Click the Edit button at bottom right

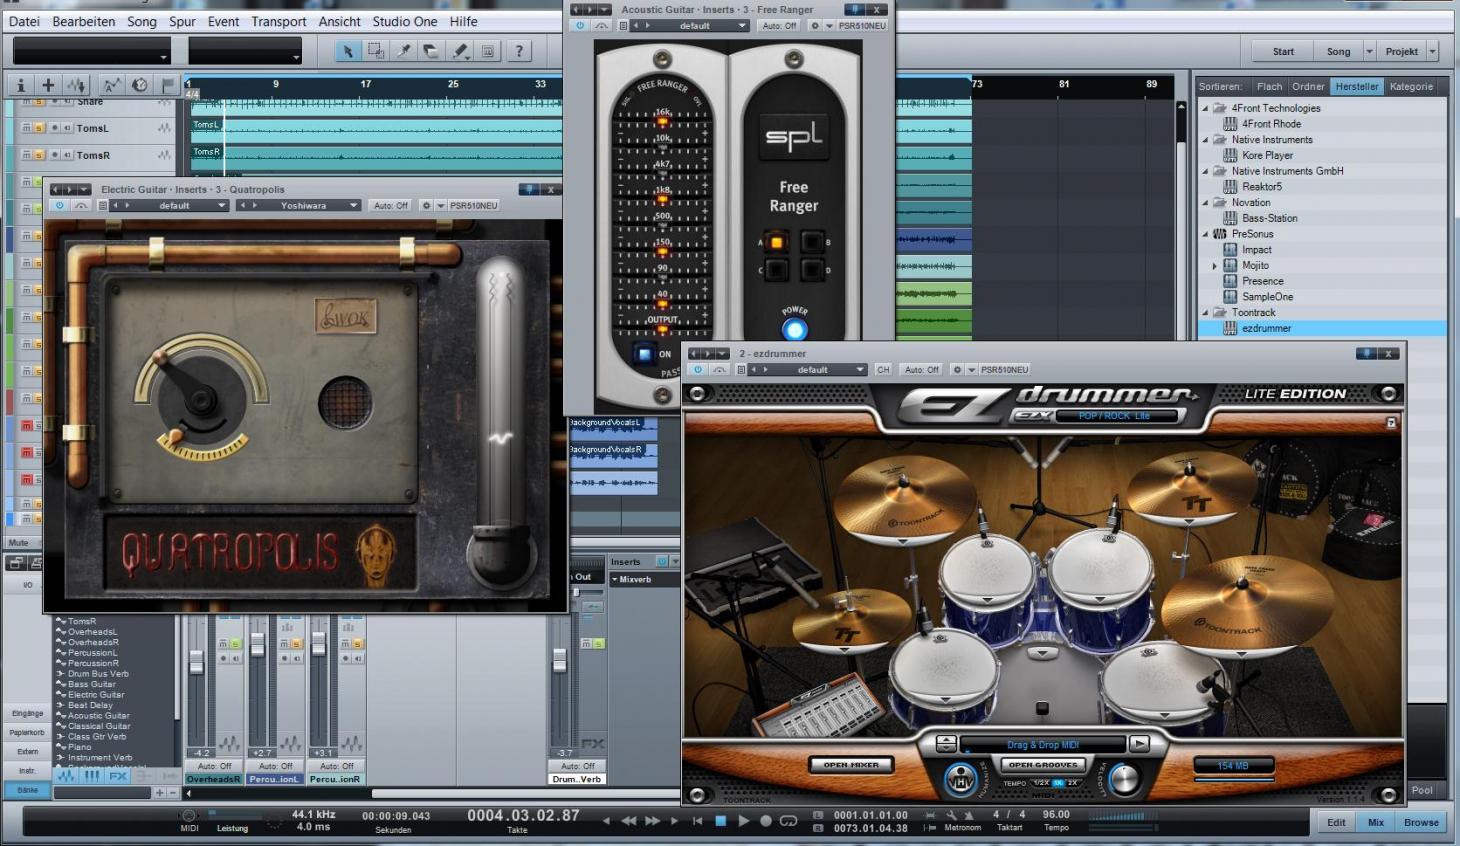pos(1336,822)
